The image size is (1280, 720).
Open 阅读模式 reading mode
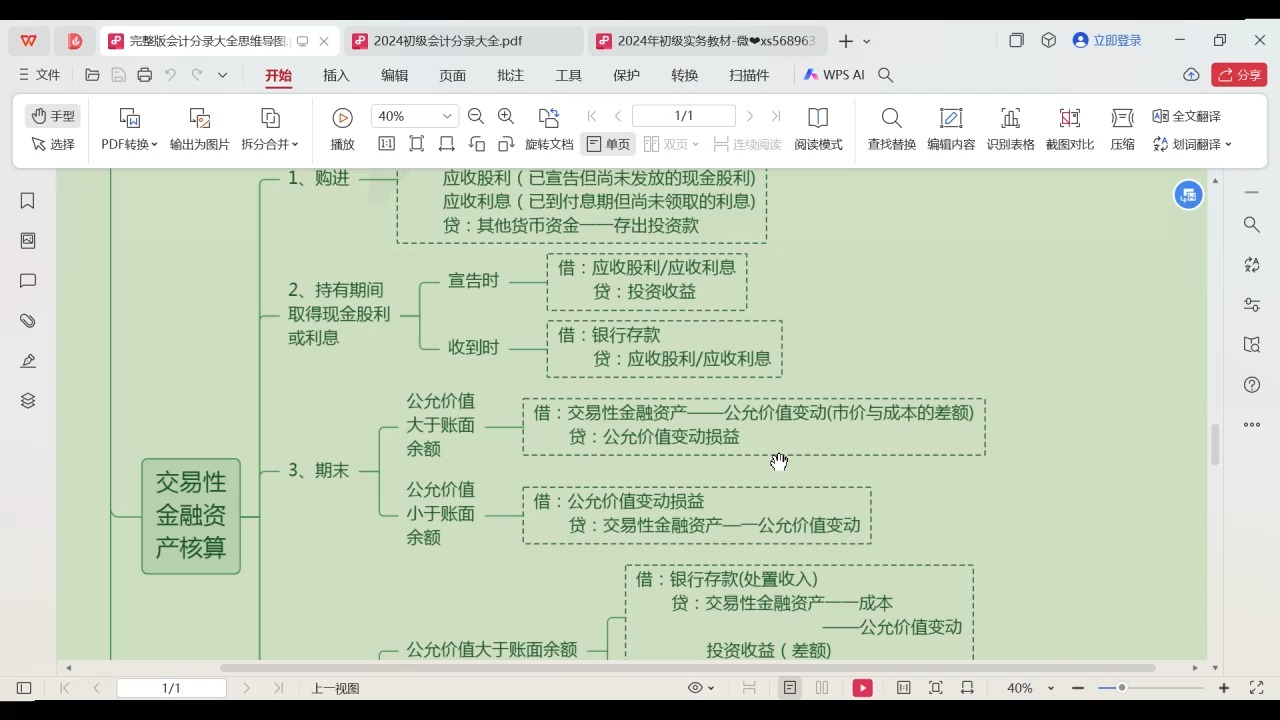tap(818, 129)
